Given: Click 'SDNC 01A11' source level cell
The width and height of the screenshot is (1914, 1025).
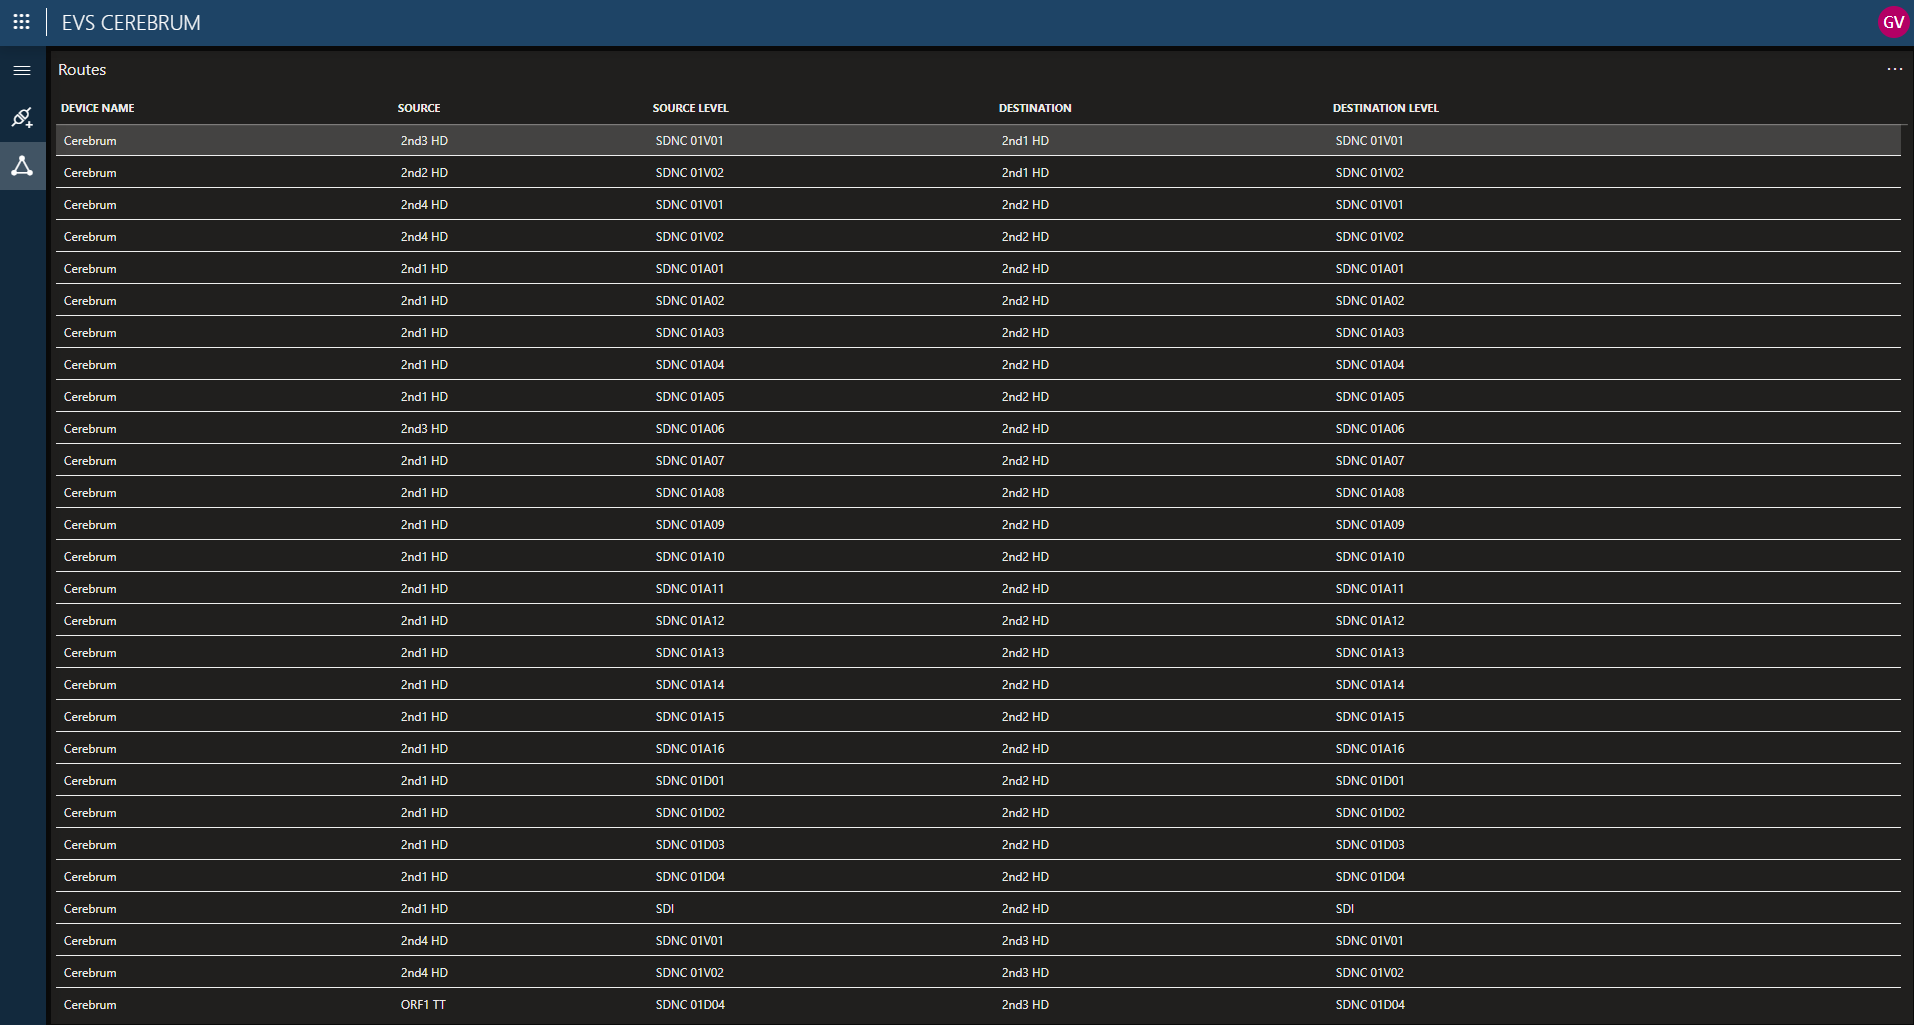Looking at the screenshot, I should pyautogui.click(x=690, y=589).
